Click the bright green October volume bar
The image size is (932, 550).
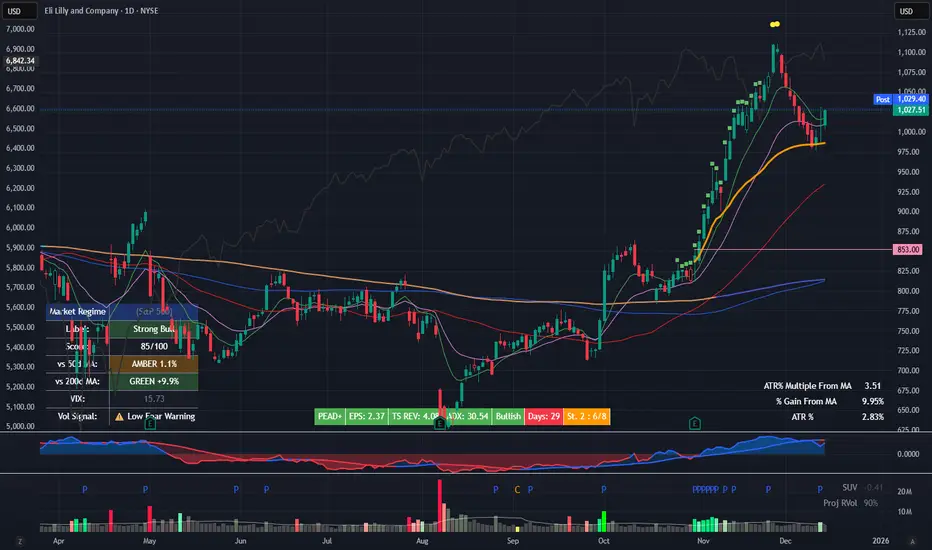point(604,521)
